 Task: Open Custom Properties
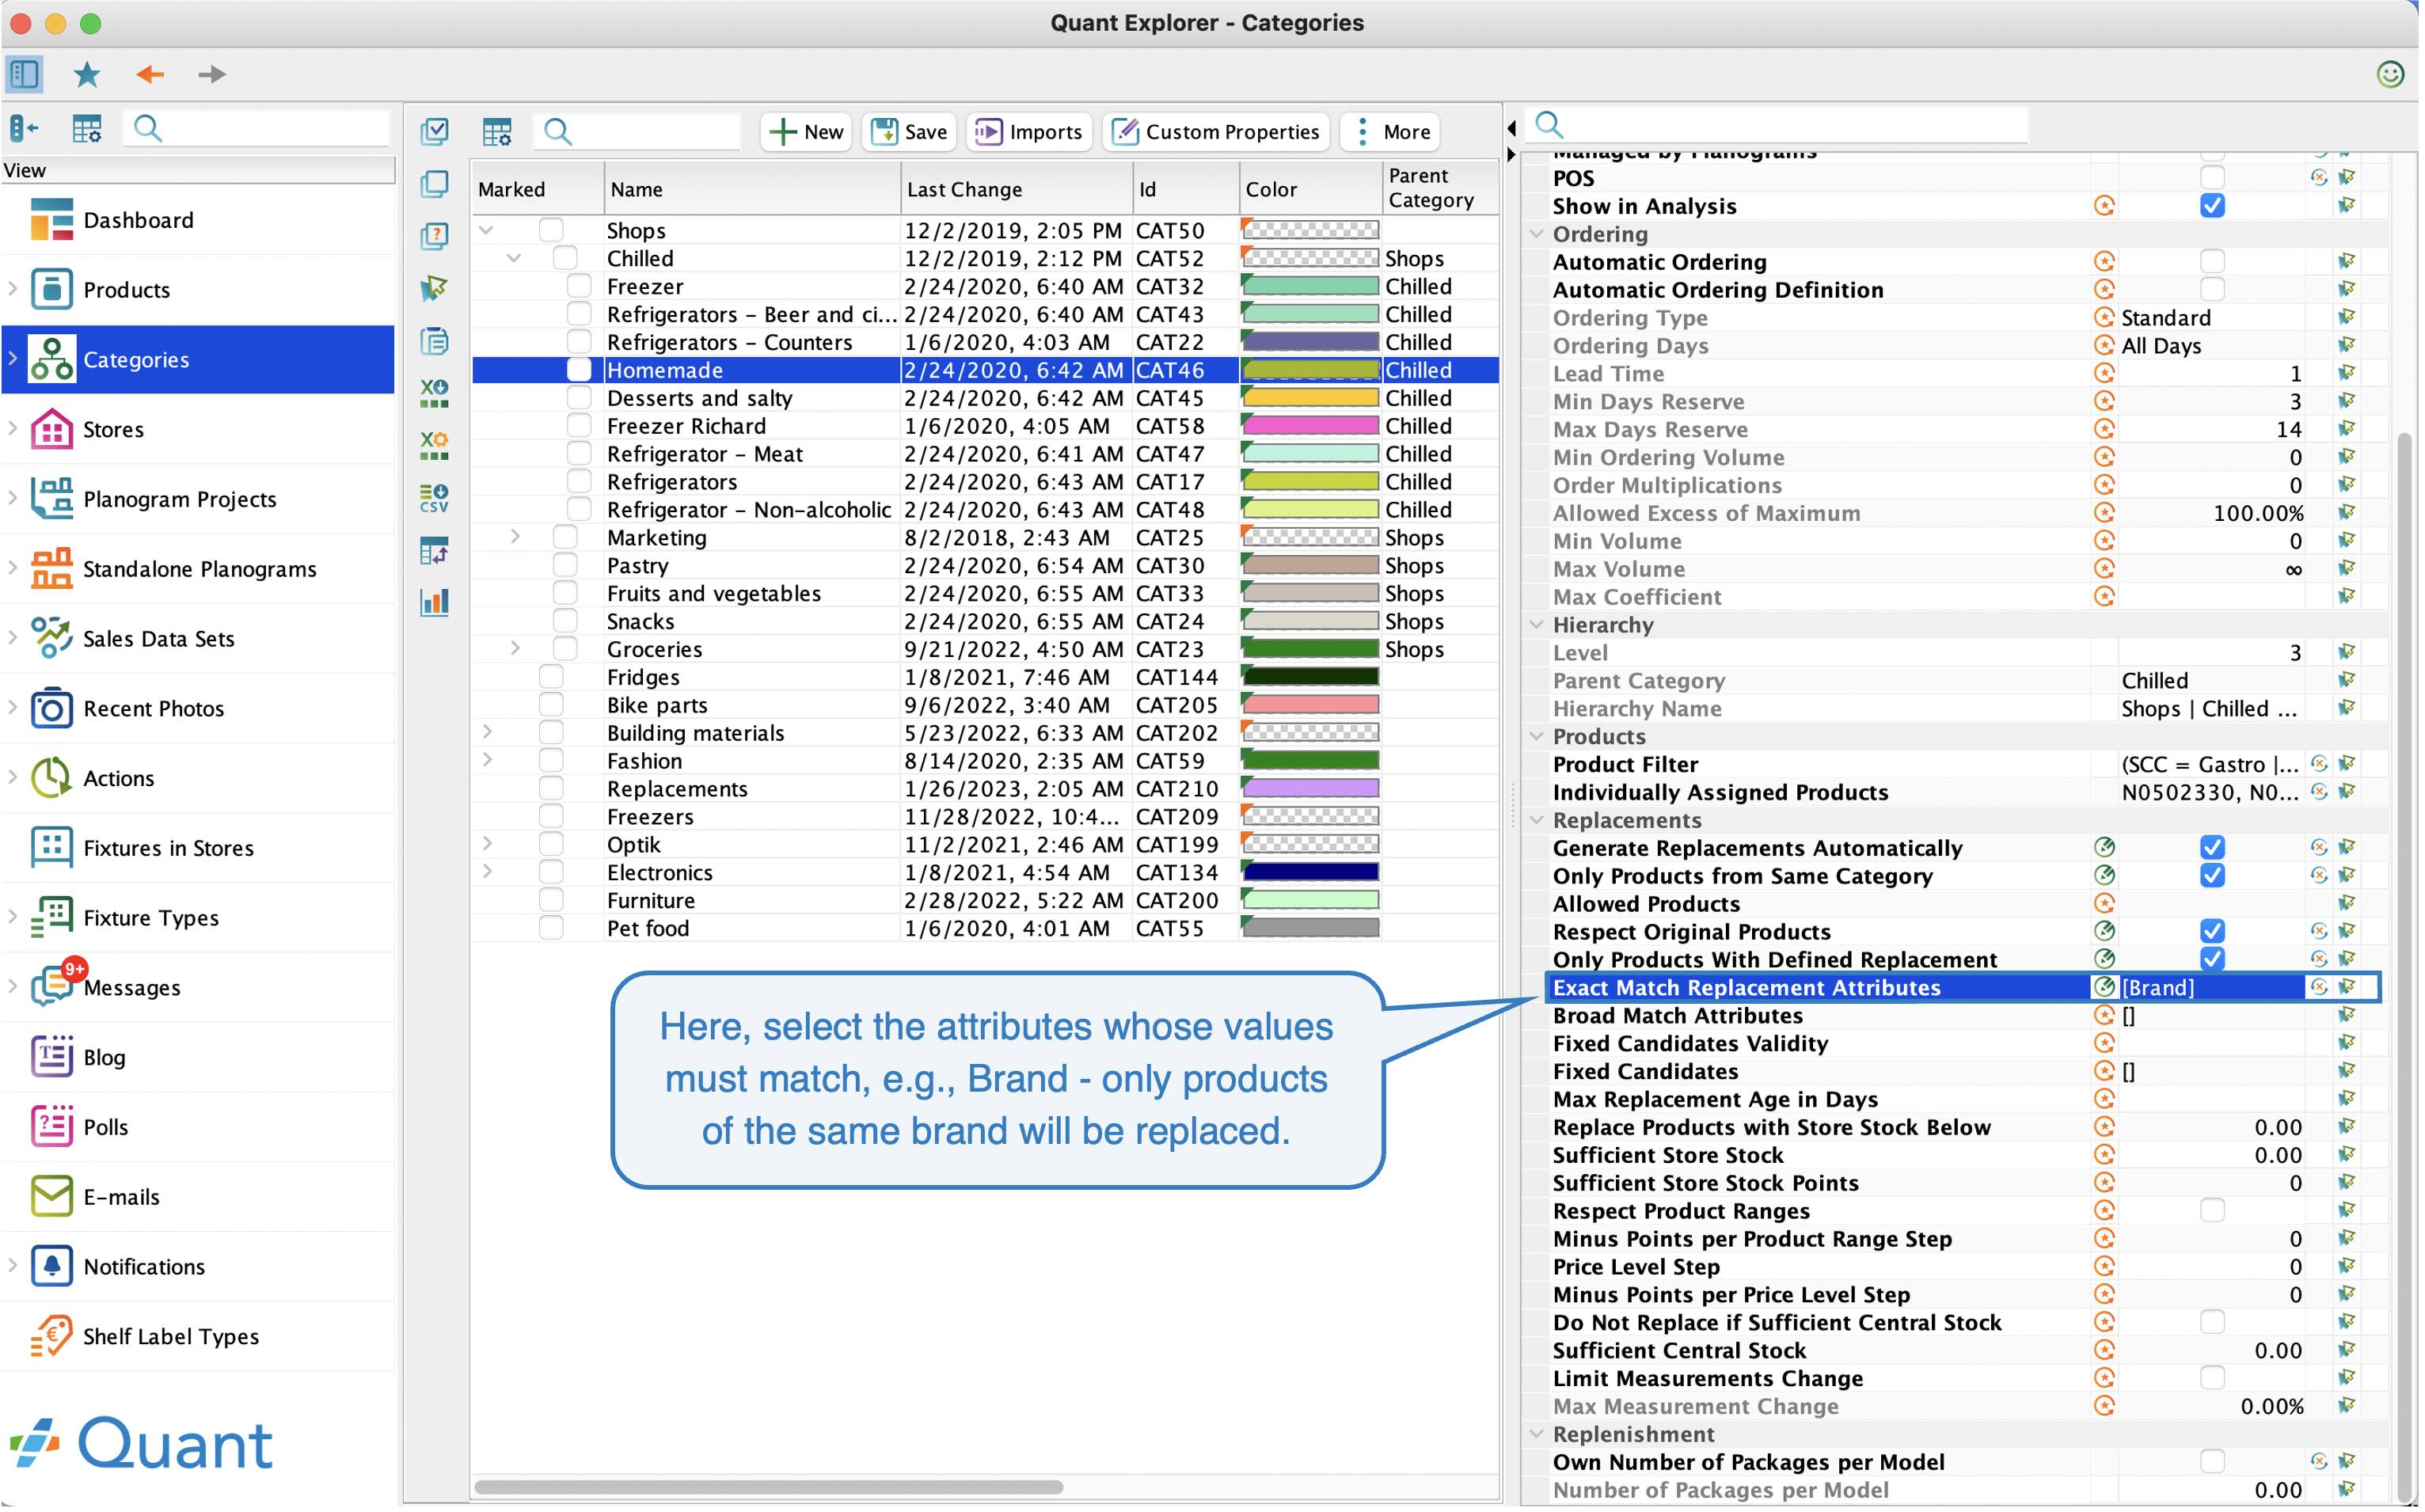[1216, 132]
